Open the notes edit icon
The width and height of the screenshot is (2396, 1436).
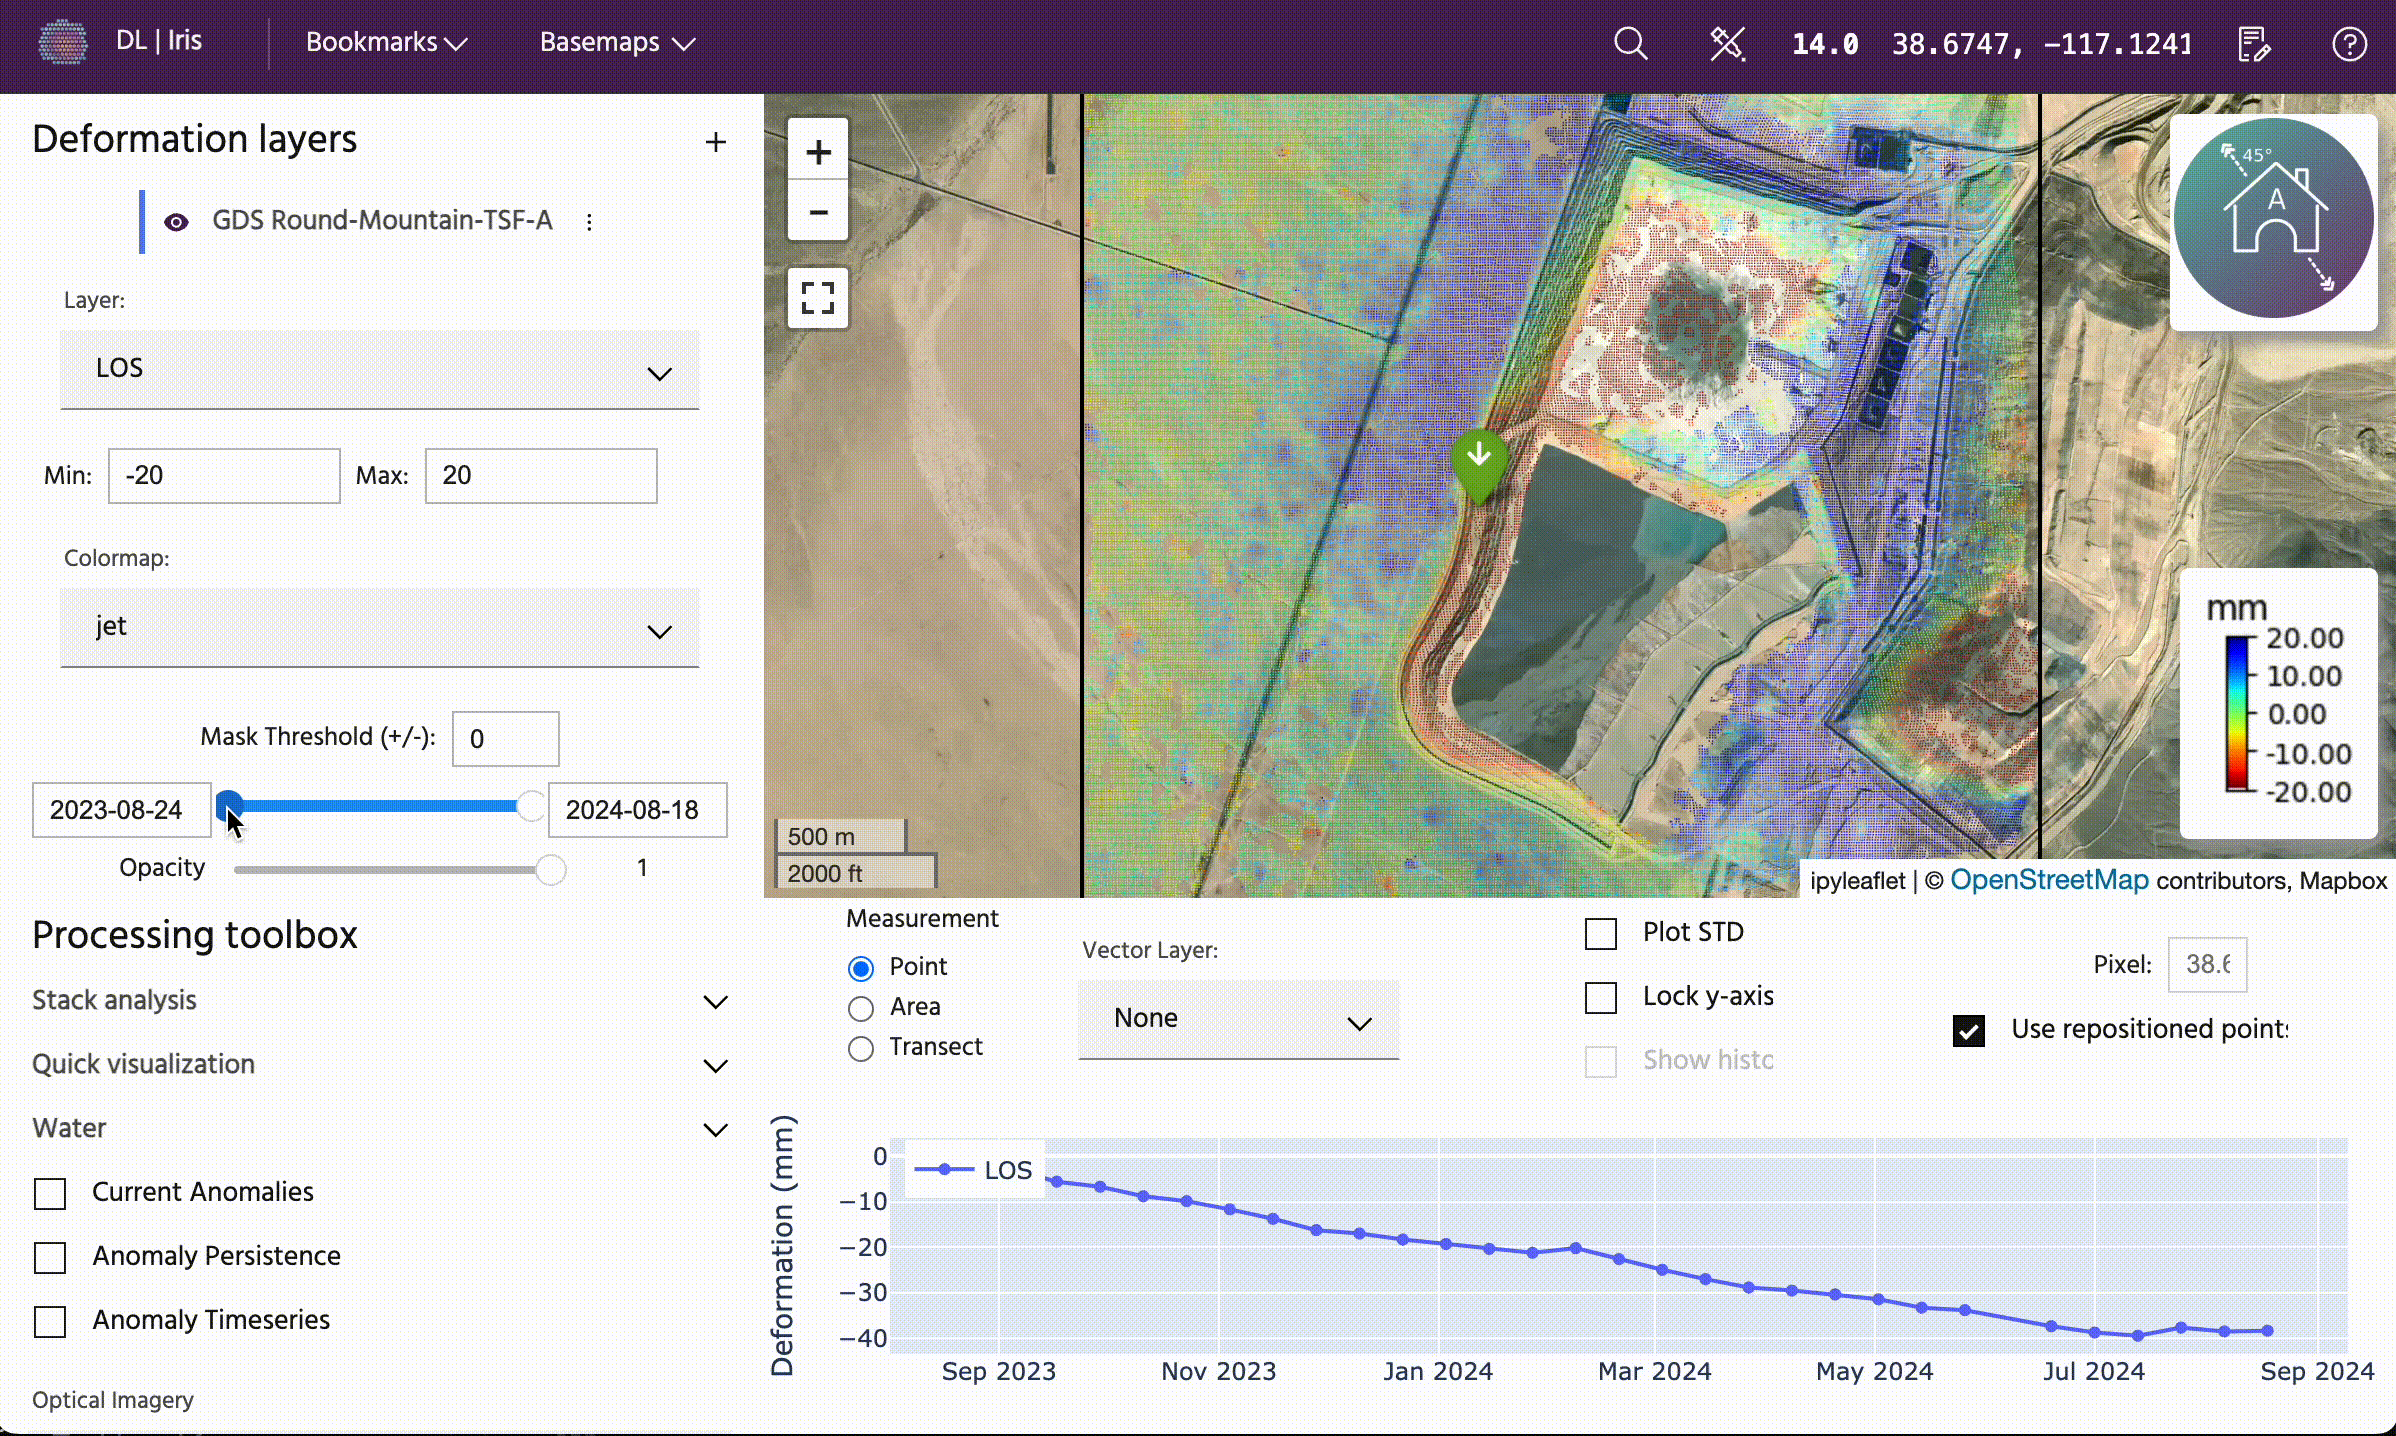(2254, 44)
